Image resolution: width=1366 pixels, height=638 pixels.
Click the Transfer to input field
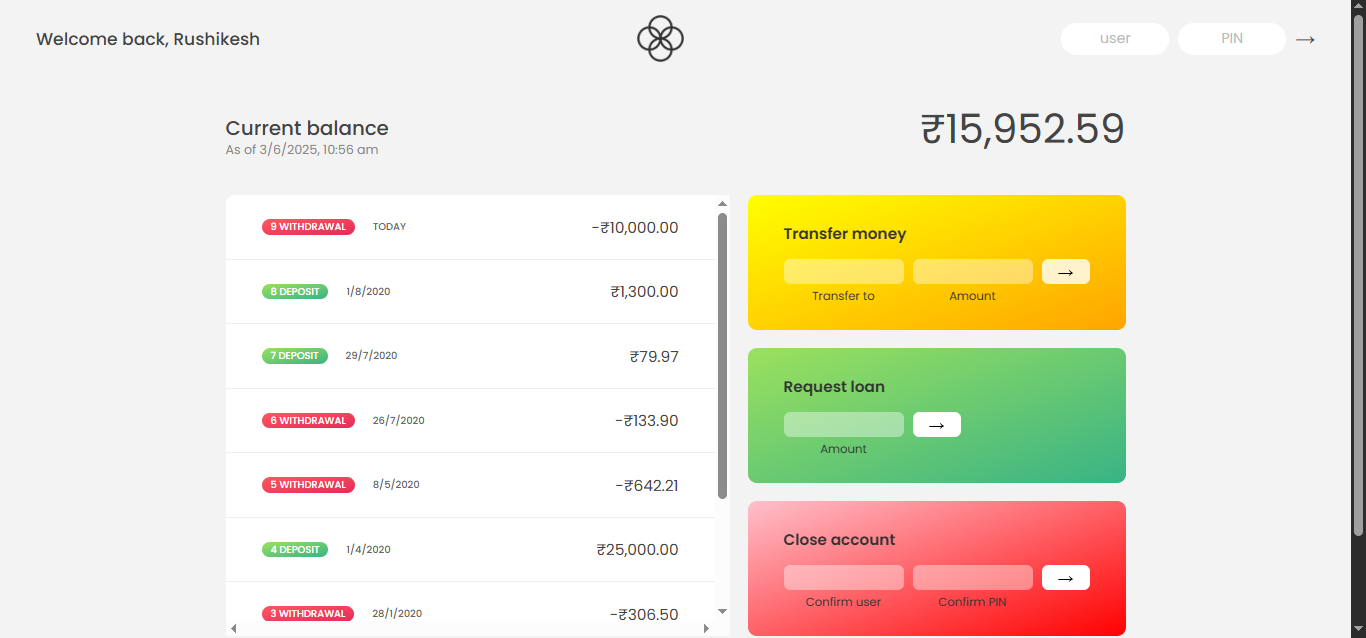coord(843,272)
